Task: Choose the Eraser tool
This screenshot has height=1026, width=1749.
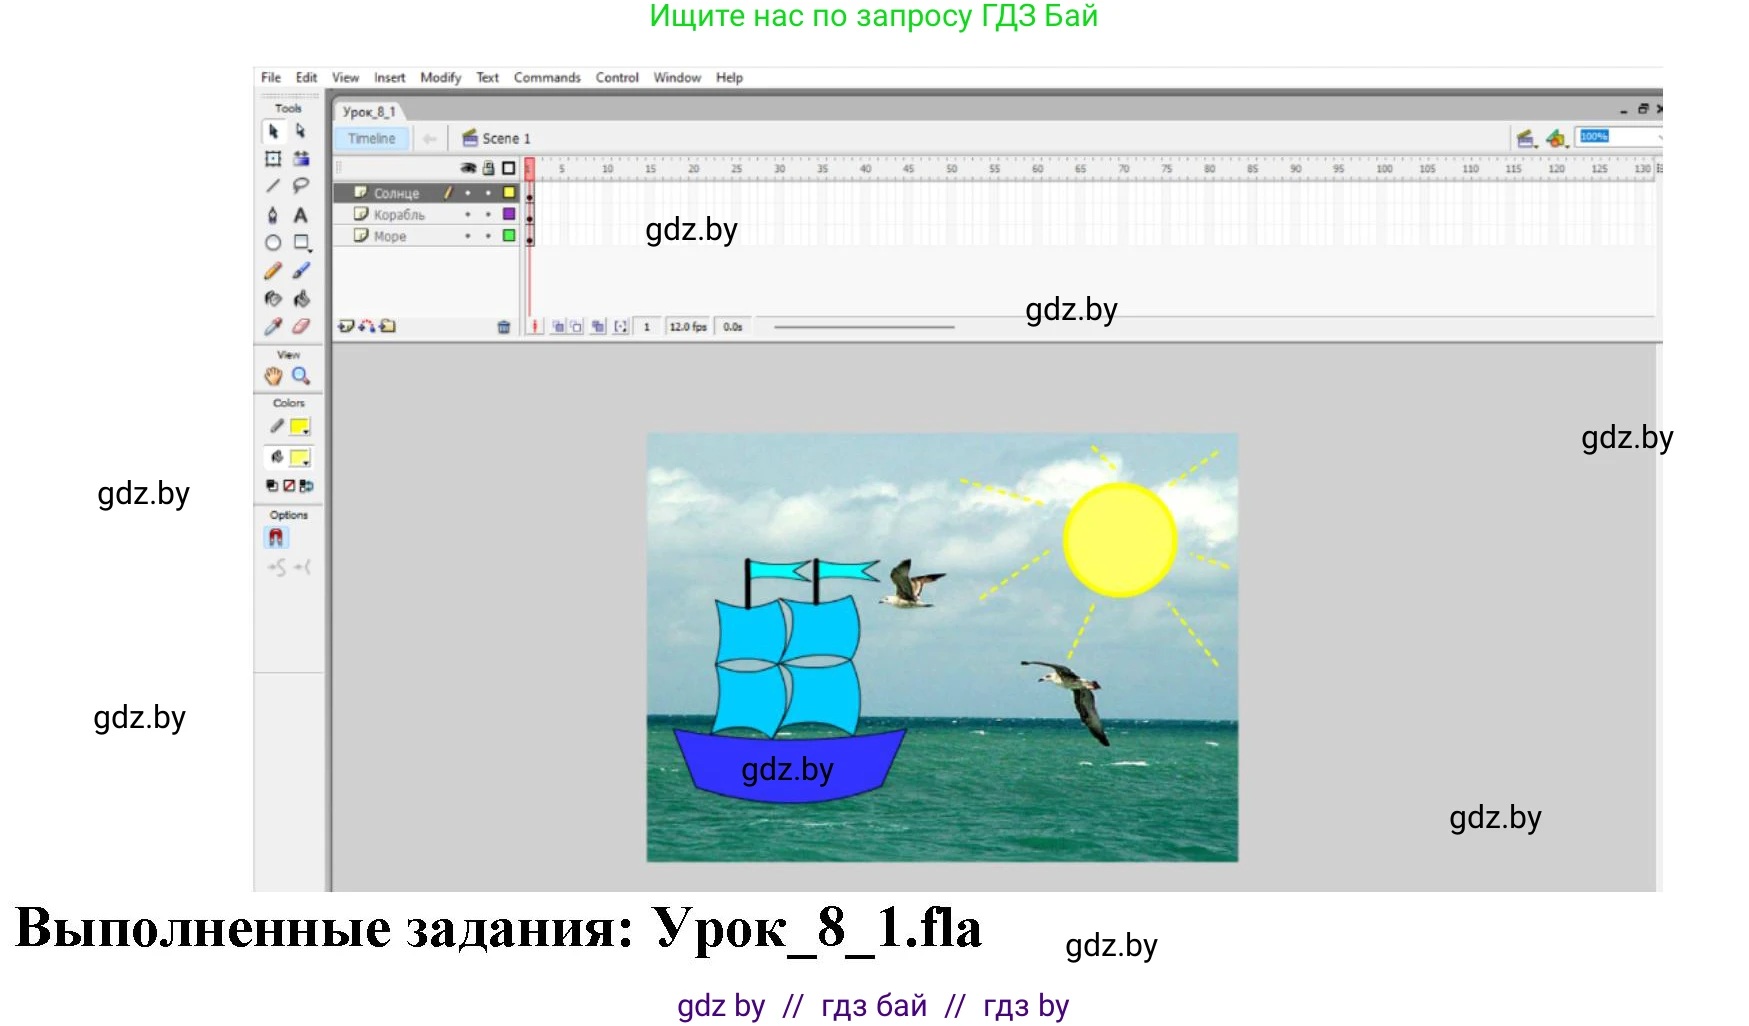Action: [301, 326]
